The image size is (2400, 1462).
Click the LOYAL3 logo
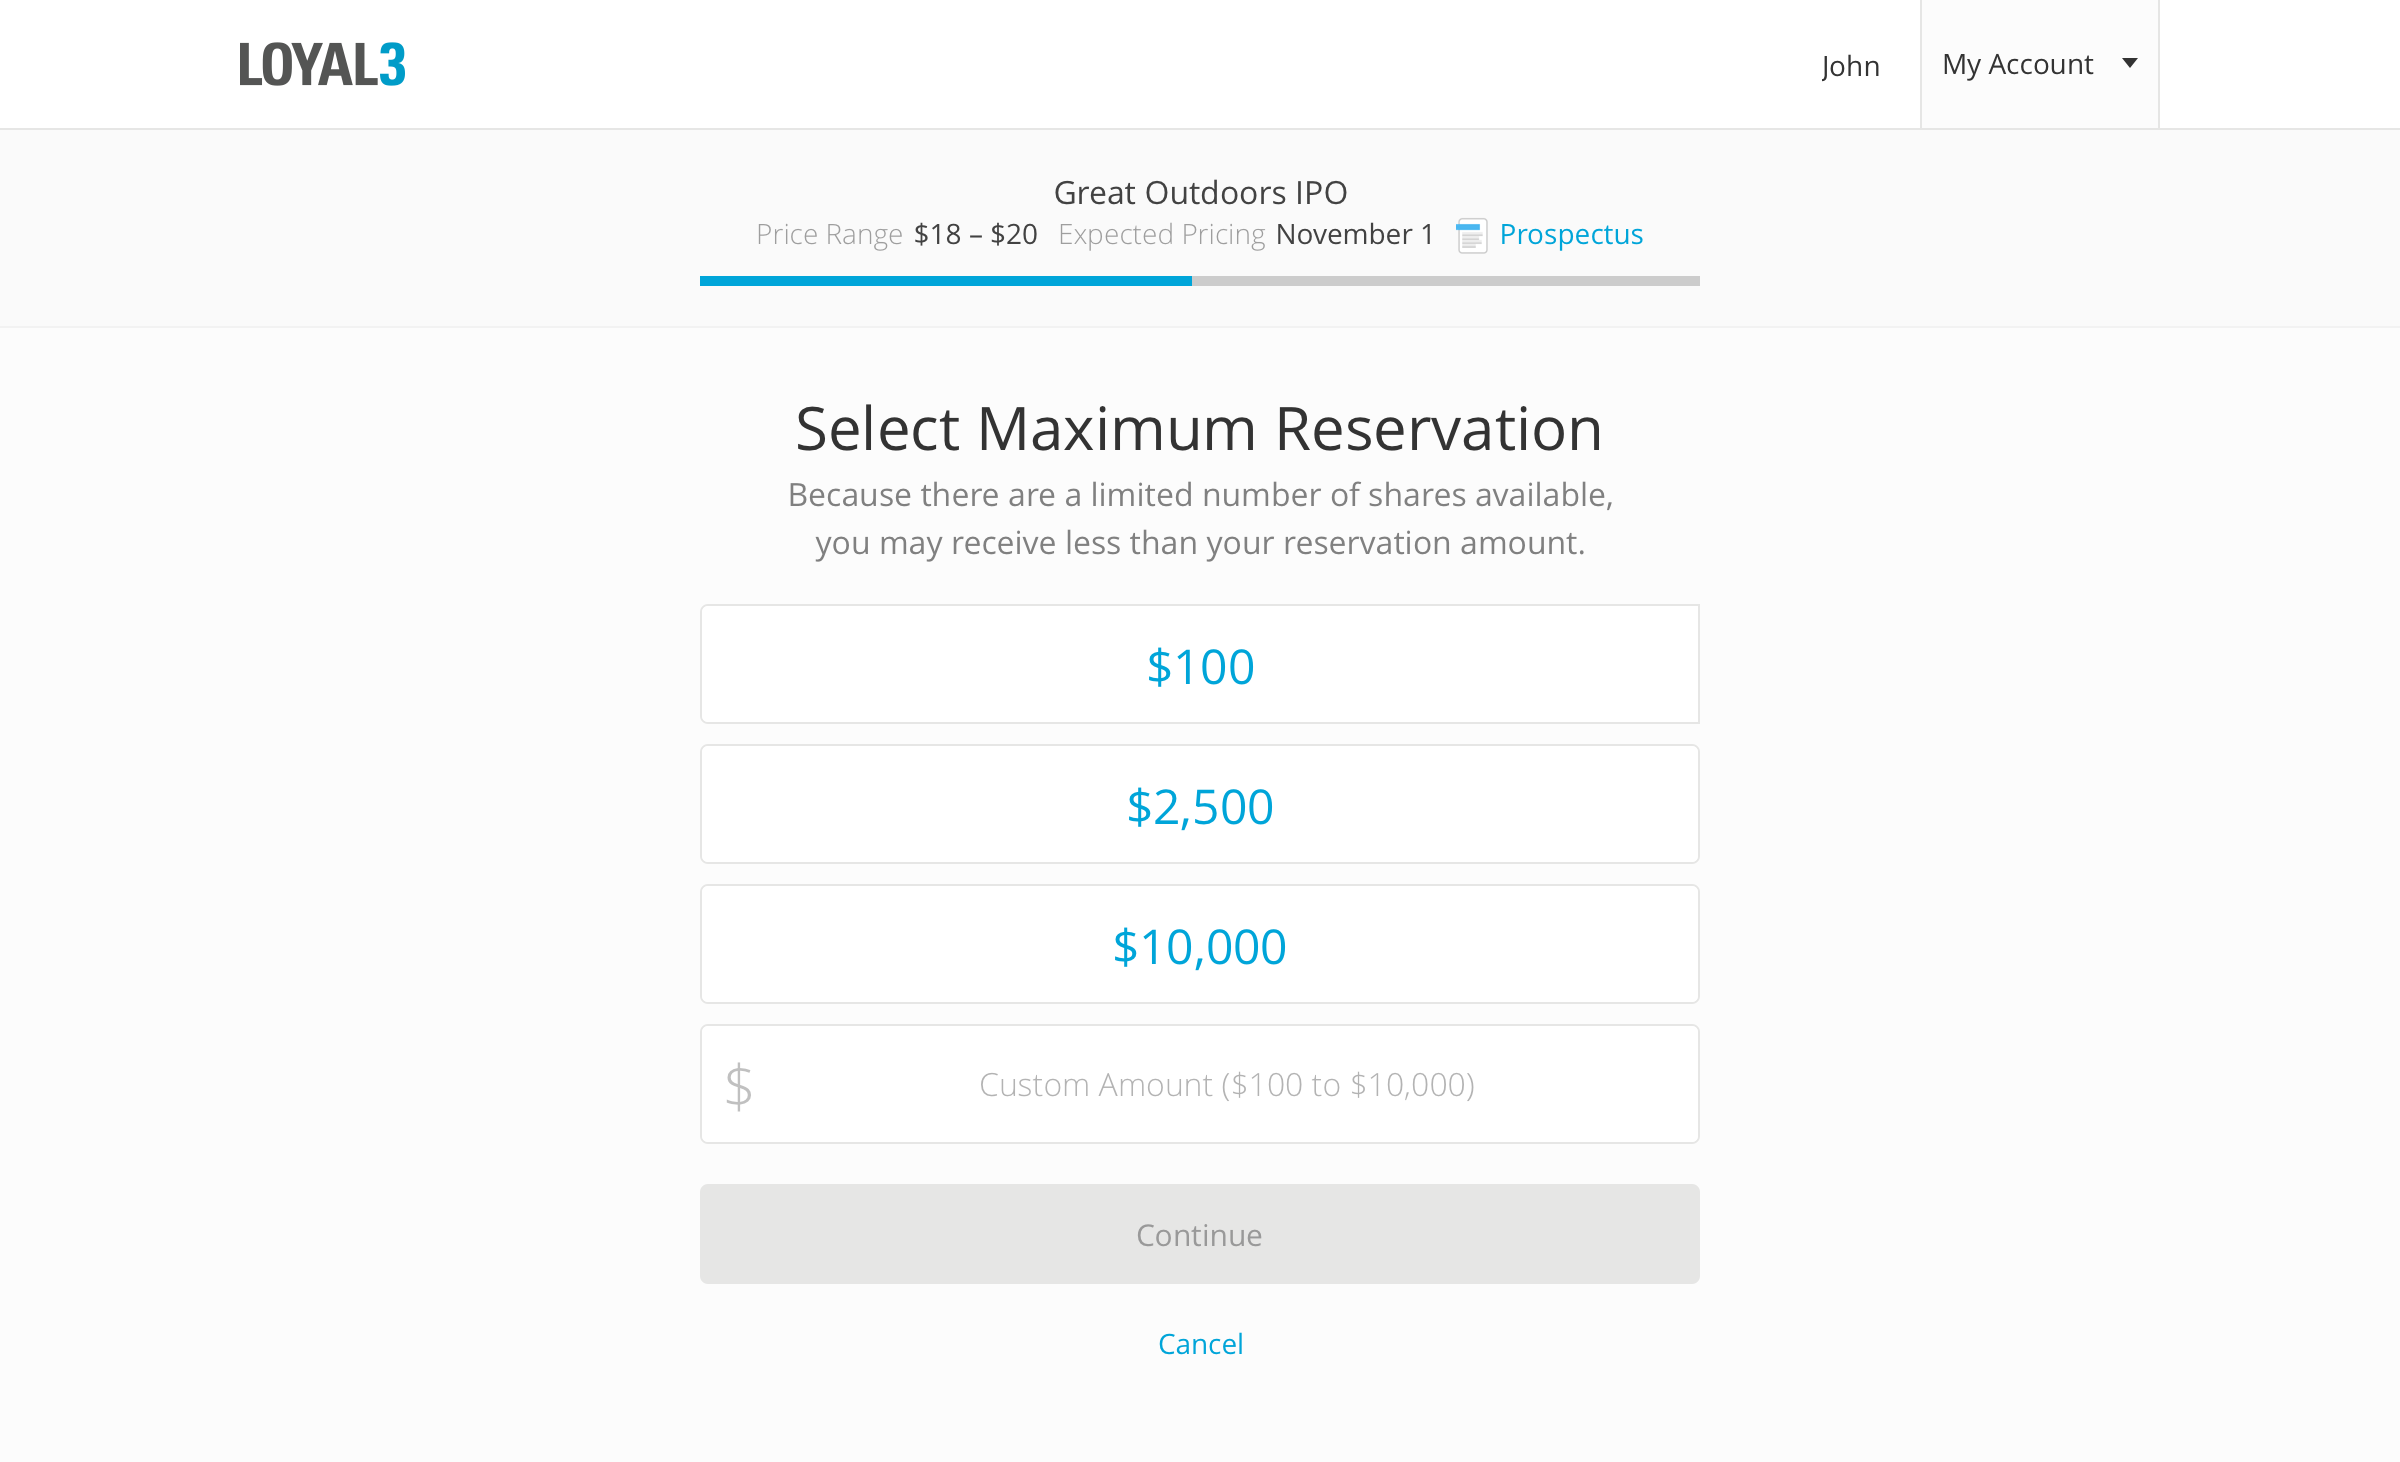[322, 65]
